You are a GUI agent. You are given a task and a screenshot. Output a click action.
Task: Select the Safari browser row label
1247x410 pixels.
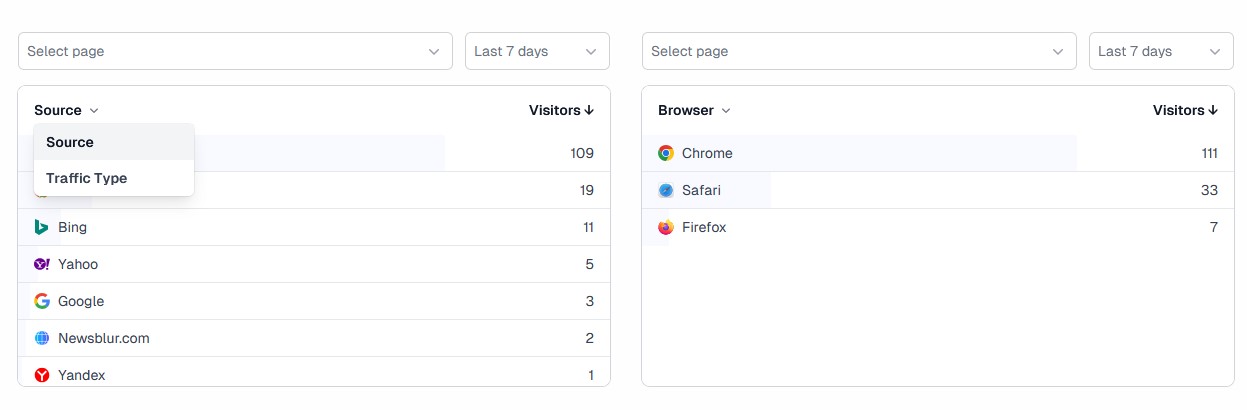pyautogui.click(x=701, y=190)
